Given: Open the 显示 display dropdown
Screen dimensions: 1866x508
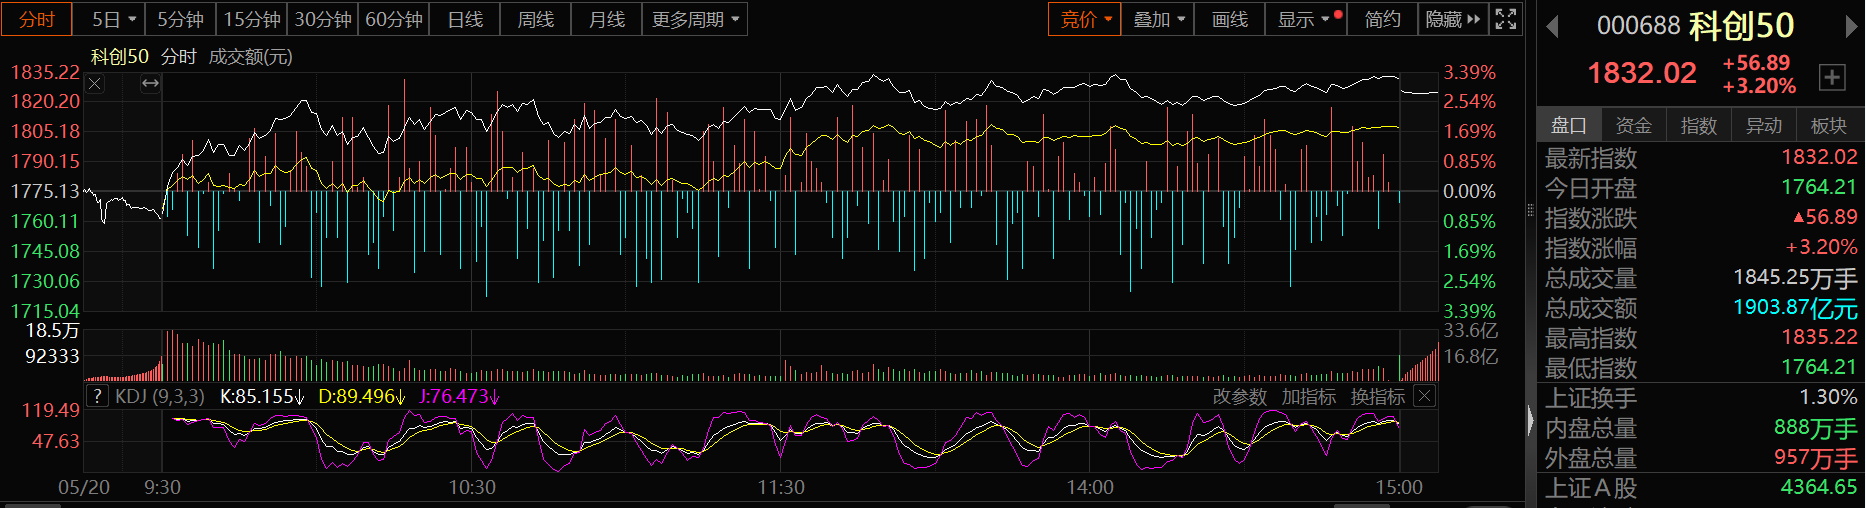Looking at the screenshot, I should pos(1305,19).
